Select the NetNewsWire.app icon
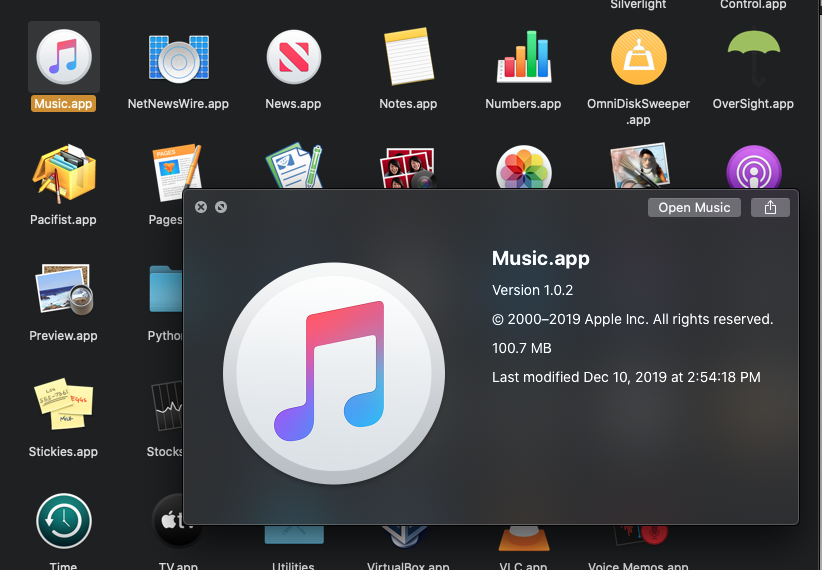The height and width of the screenshot is (570, 822). click(x=179, y=59)
